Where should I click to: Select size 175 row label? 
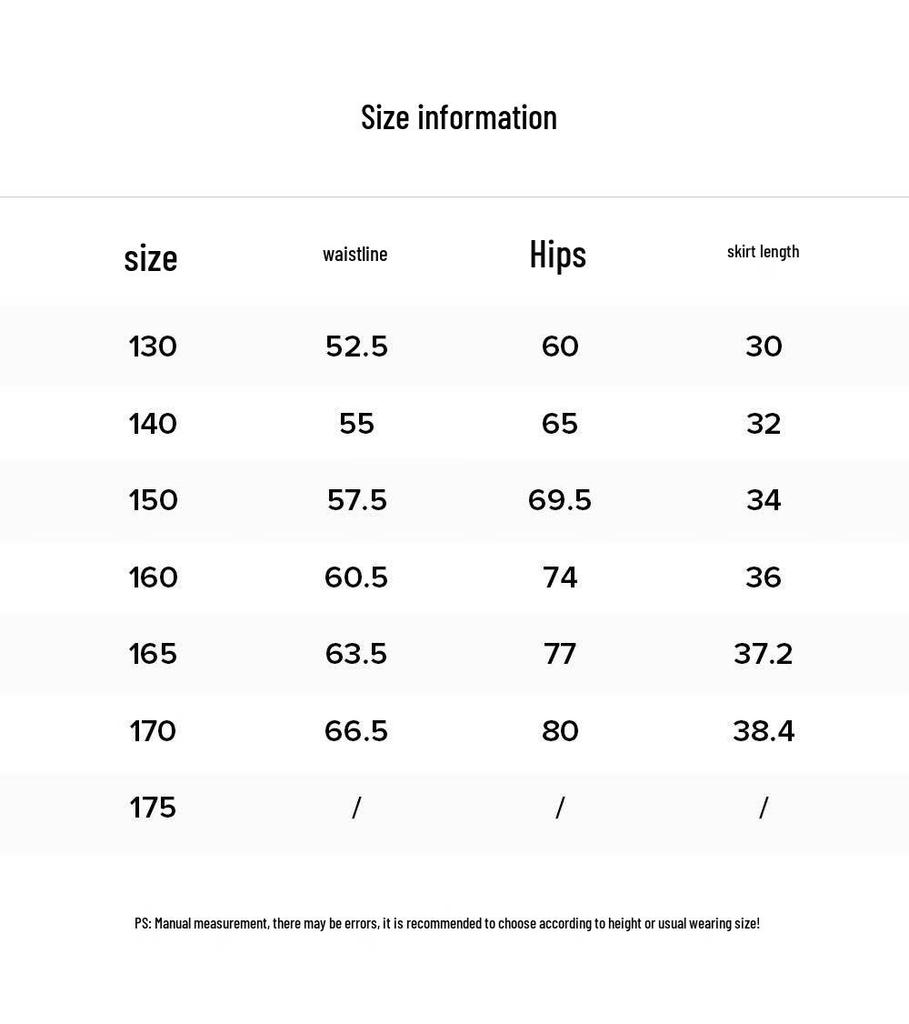point(152,808)
